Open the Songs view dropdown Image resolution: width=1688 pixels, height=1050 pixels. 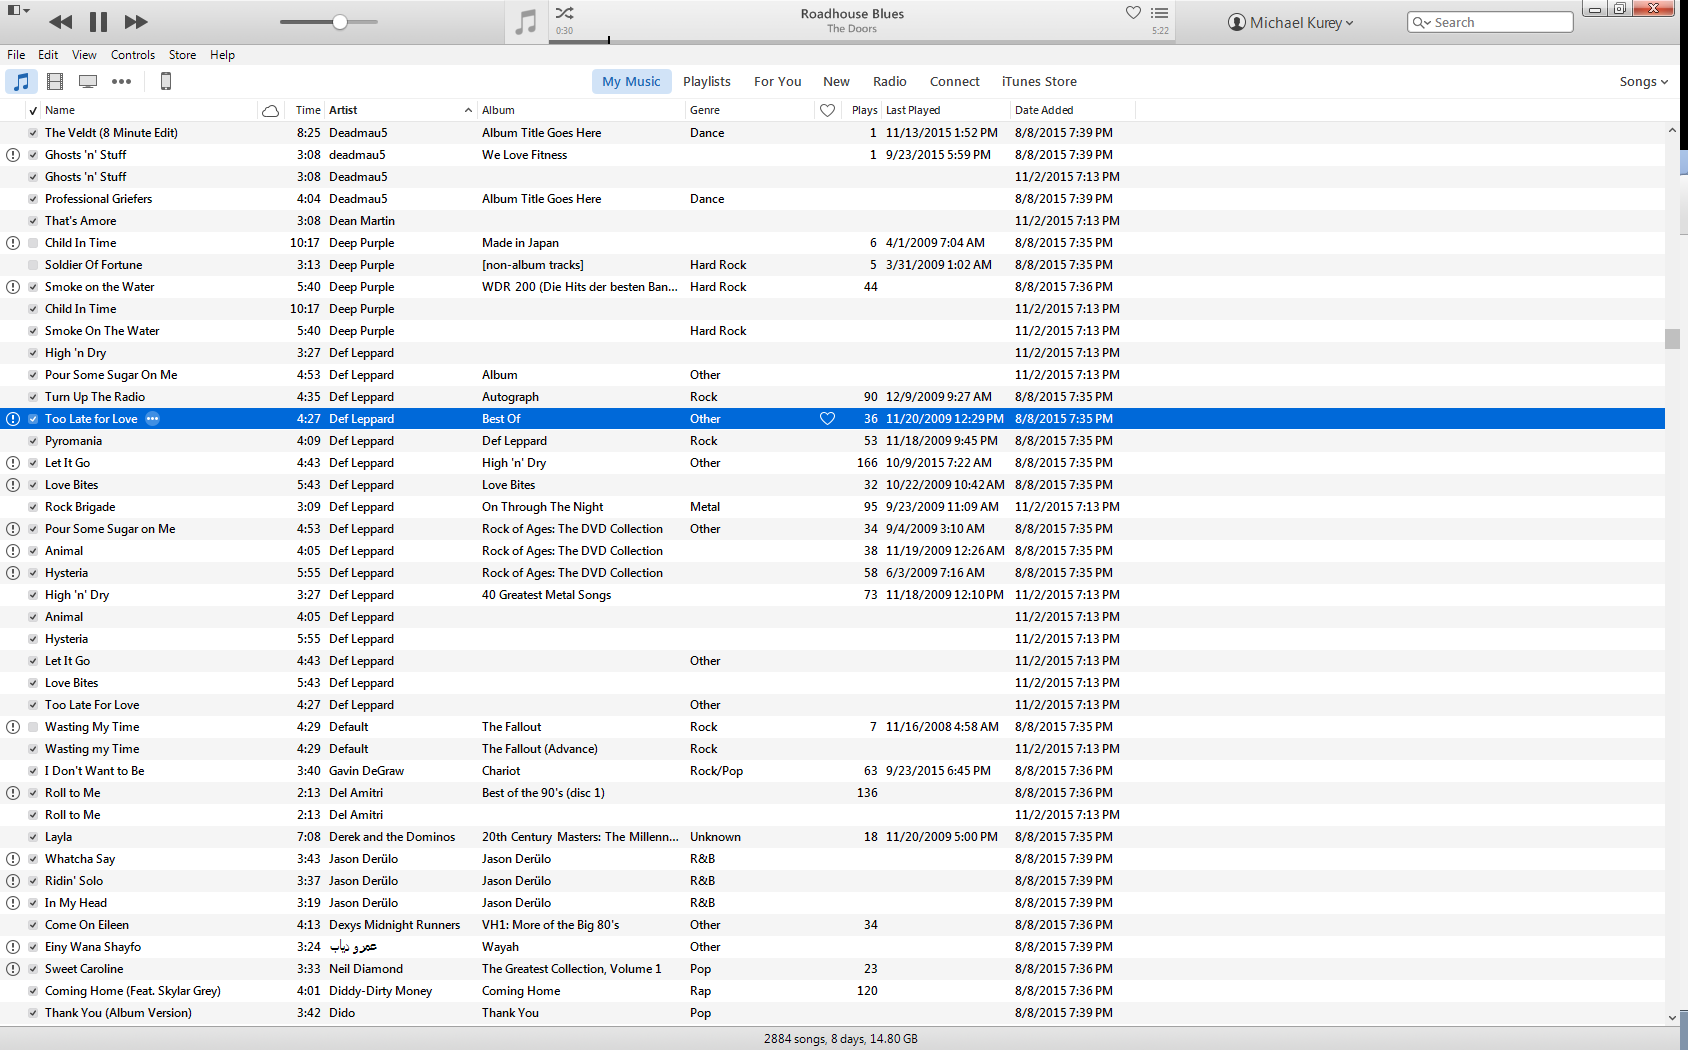[x=1643, y=82]
